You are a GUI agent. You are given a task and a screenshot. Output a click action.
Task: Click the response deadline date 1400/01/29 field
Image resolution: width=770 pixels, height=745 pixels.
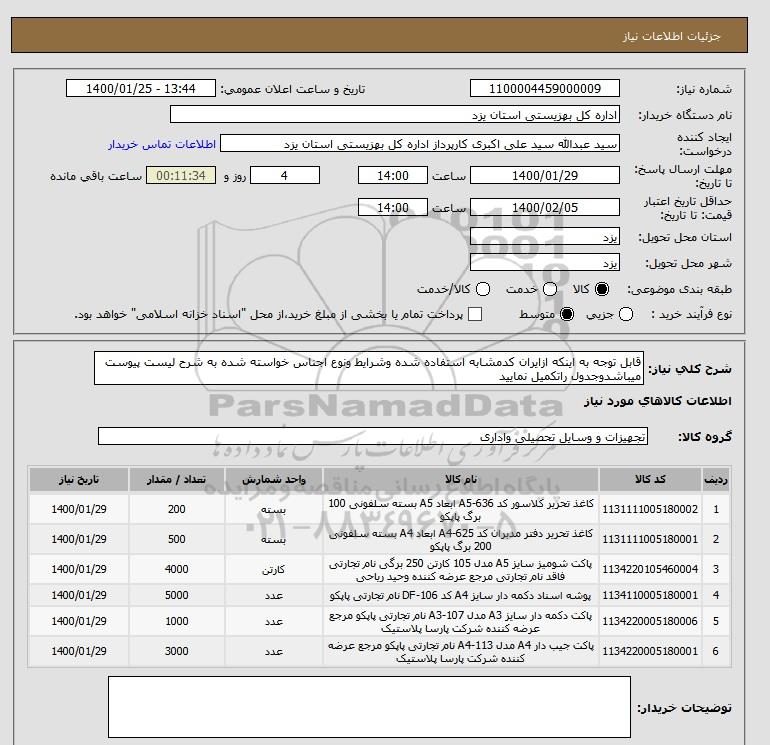click(545, 175)
